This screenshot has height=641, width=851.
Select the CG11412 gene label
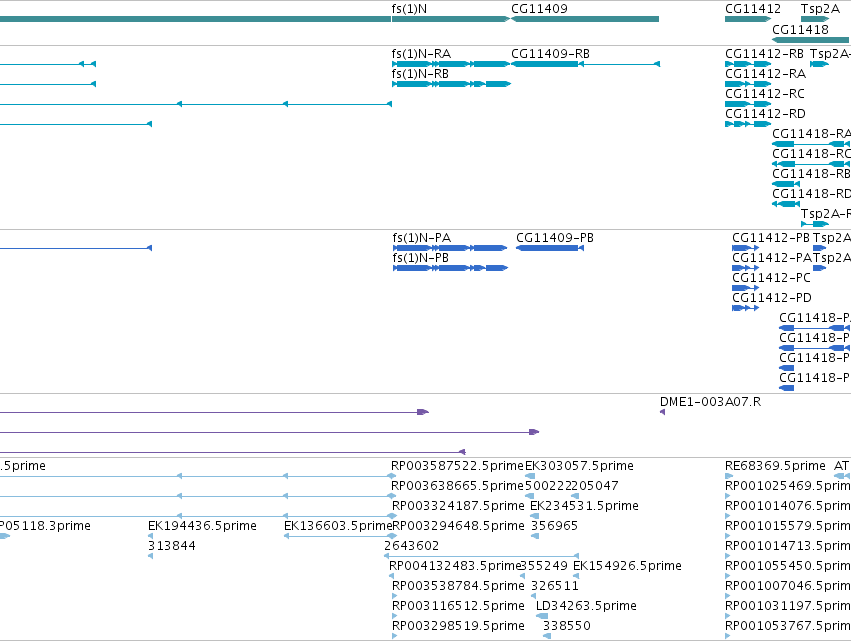click(x=753, y=9)
